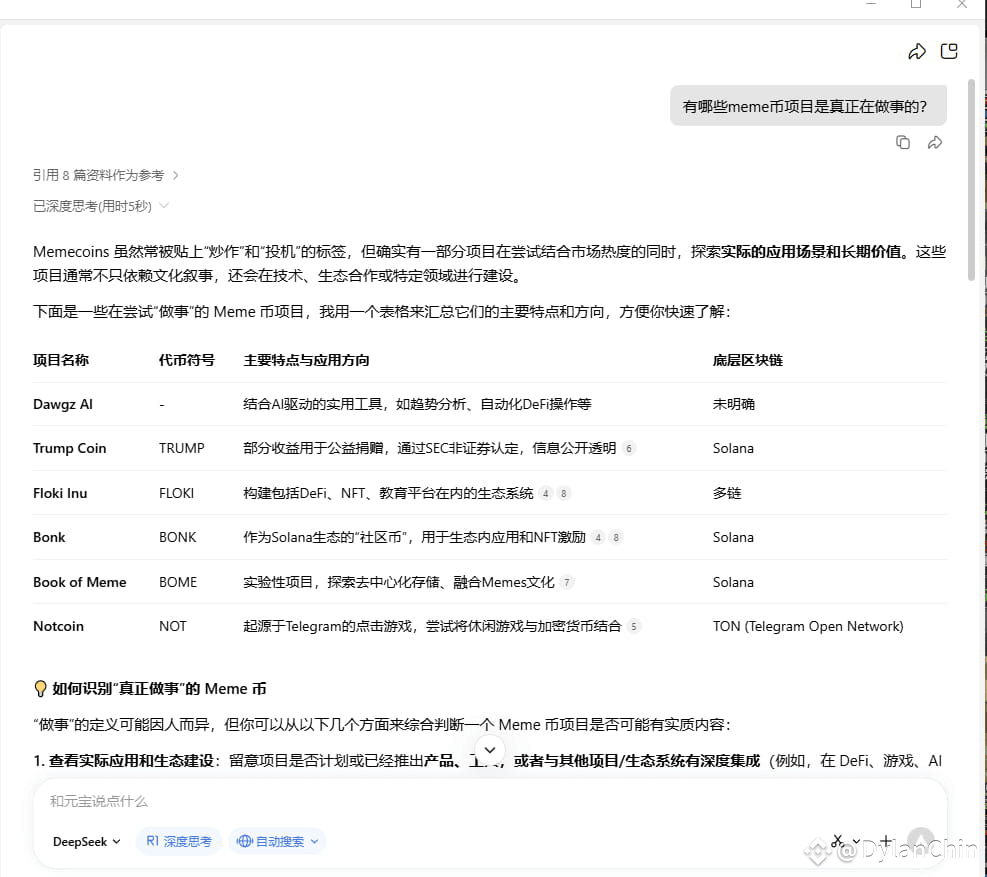Click the 未明确 blockchain cell
987x877 pixels.
coord(733,404)
